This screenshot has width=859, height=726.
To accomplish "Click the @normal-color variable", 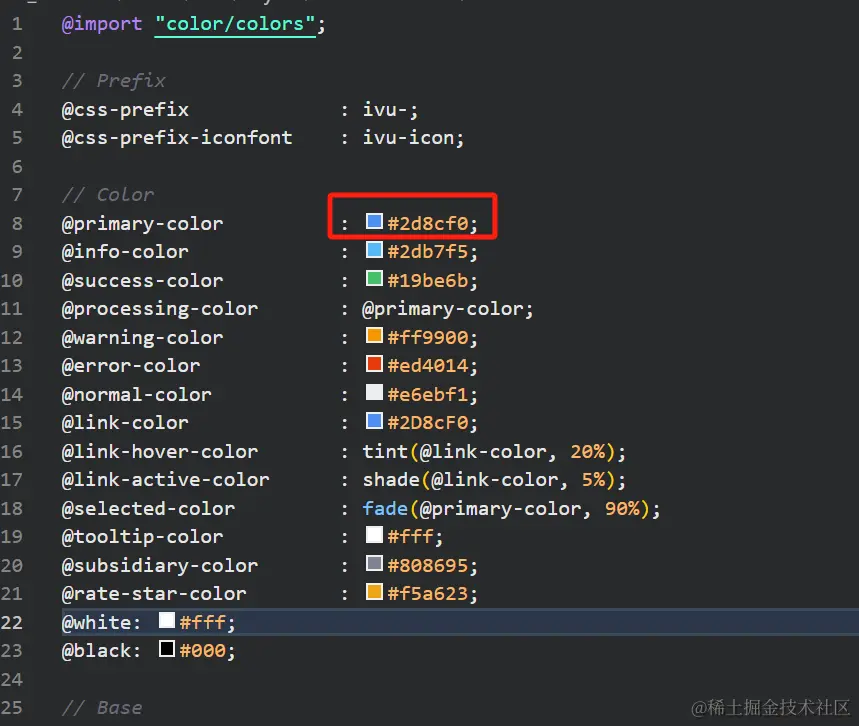I will tap(136, 395).
